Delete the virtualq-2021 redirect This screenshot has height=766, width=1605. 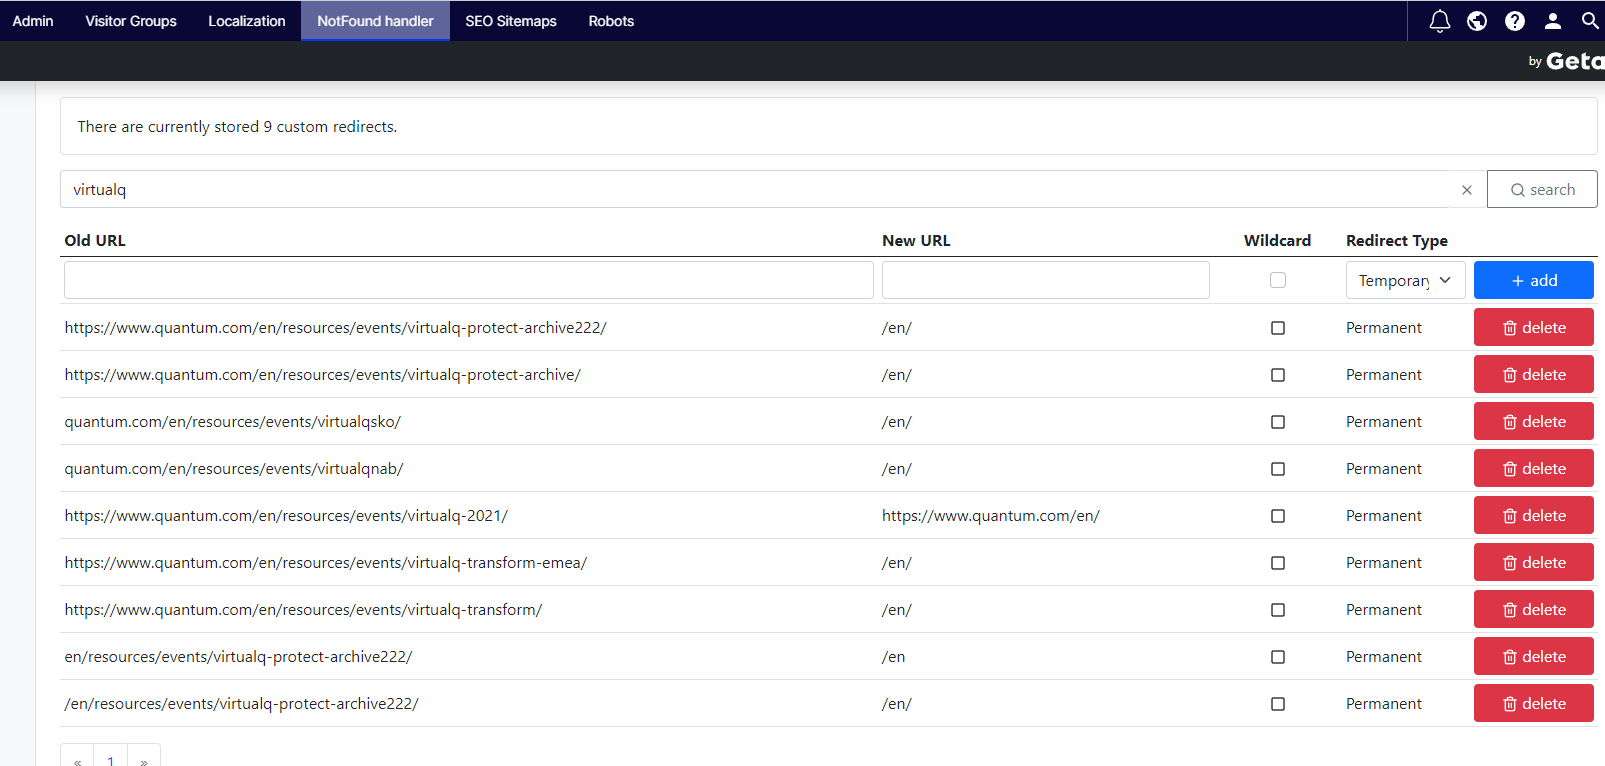pos(1533,516)
